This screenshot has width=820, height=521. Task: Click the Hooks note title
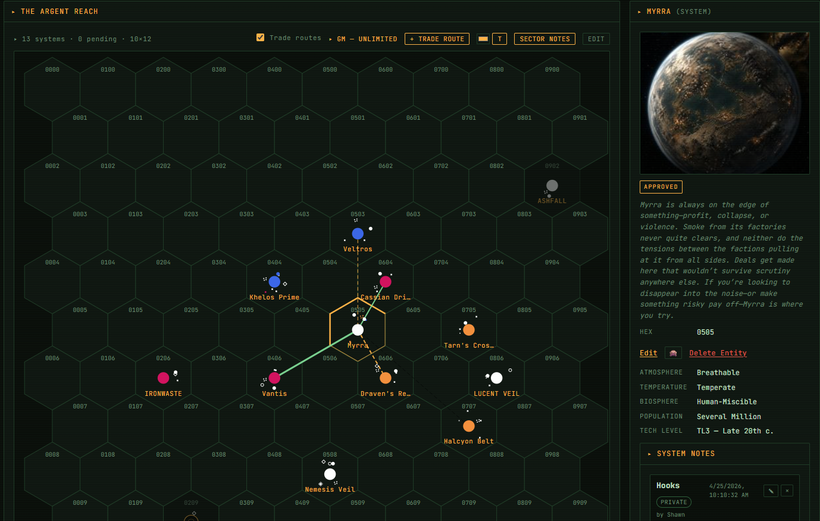(668, 485)
